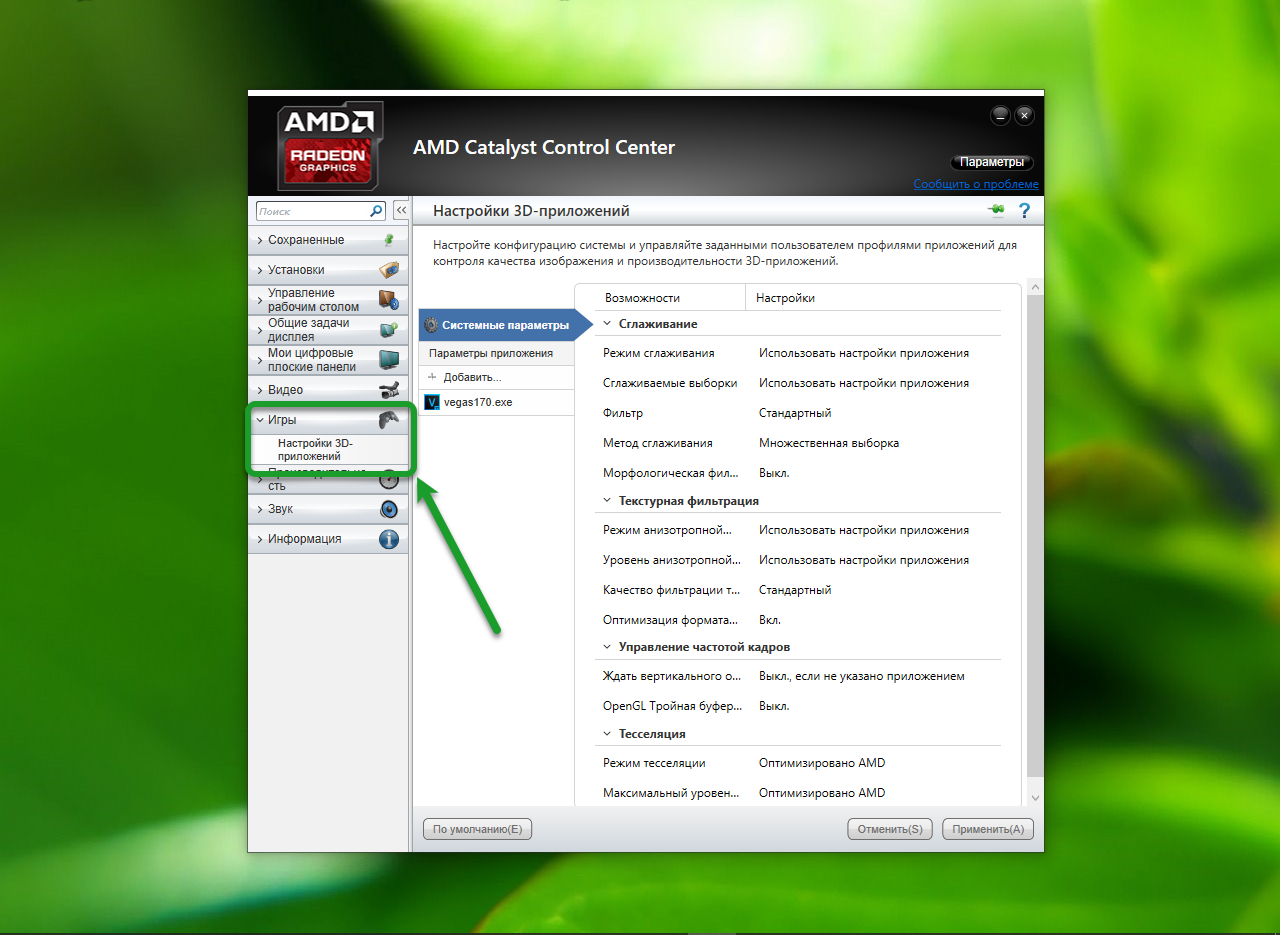Click the gear icon beside Системные параметры

click(x=431, y=325)
